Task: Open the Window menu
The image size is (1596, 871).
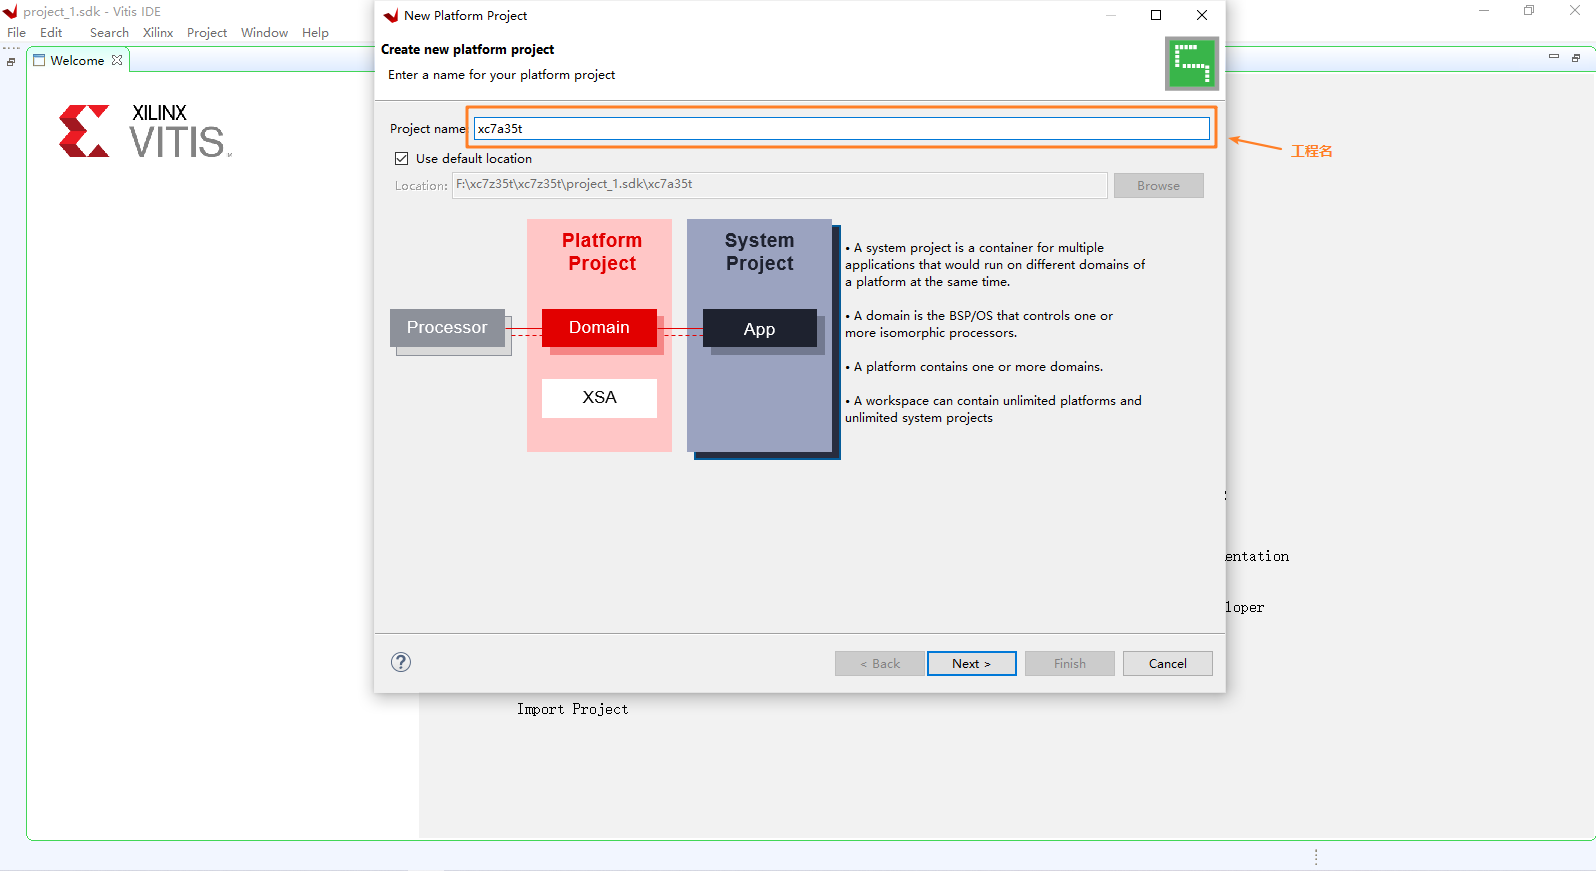Action: coord(264,33)
